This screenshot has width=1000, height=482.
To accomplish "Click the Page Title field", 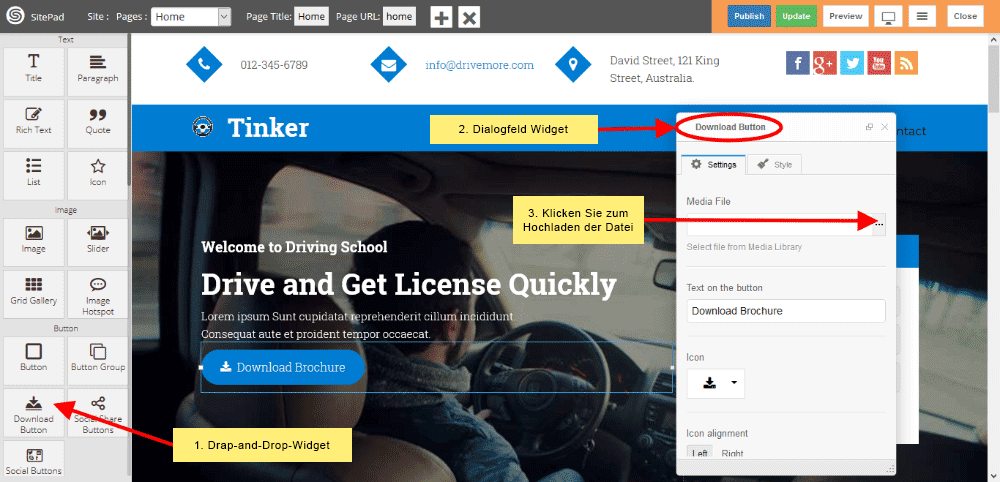I will (x=311, y=17).
